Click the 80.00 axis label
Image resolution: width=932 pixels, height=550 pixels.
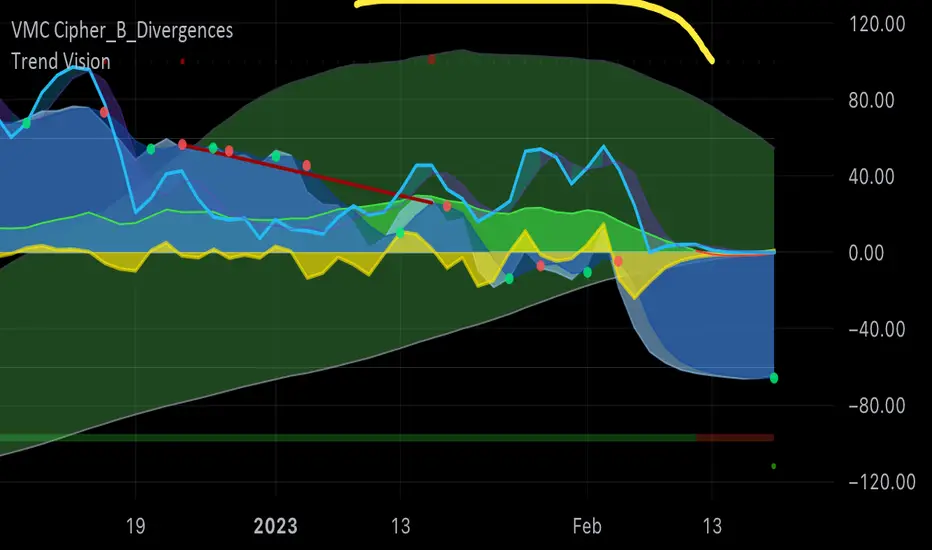pyautogui.click(x=871, y=100)
